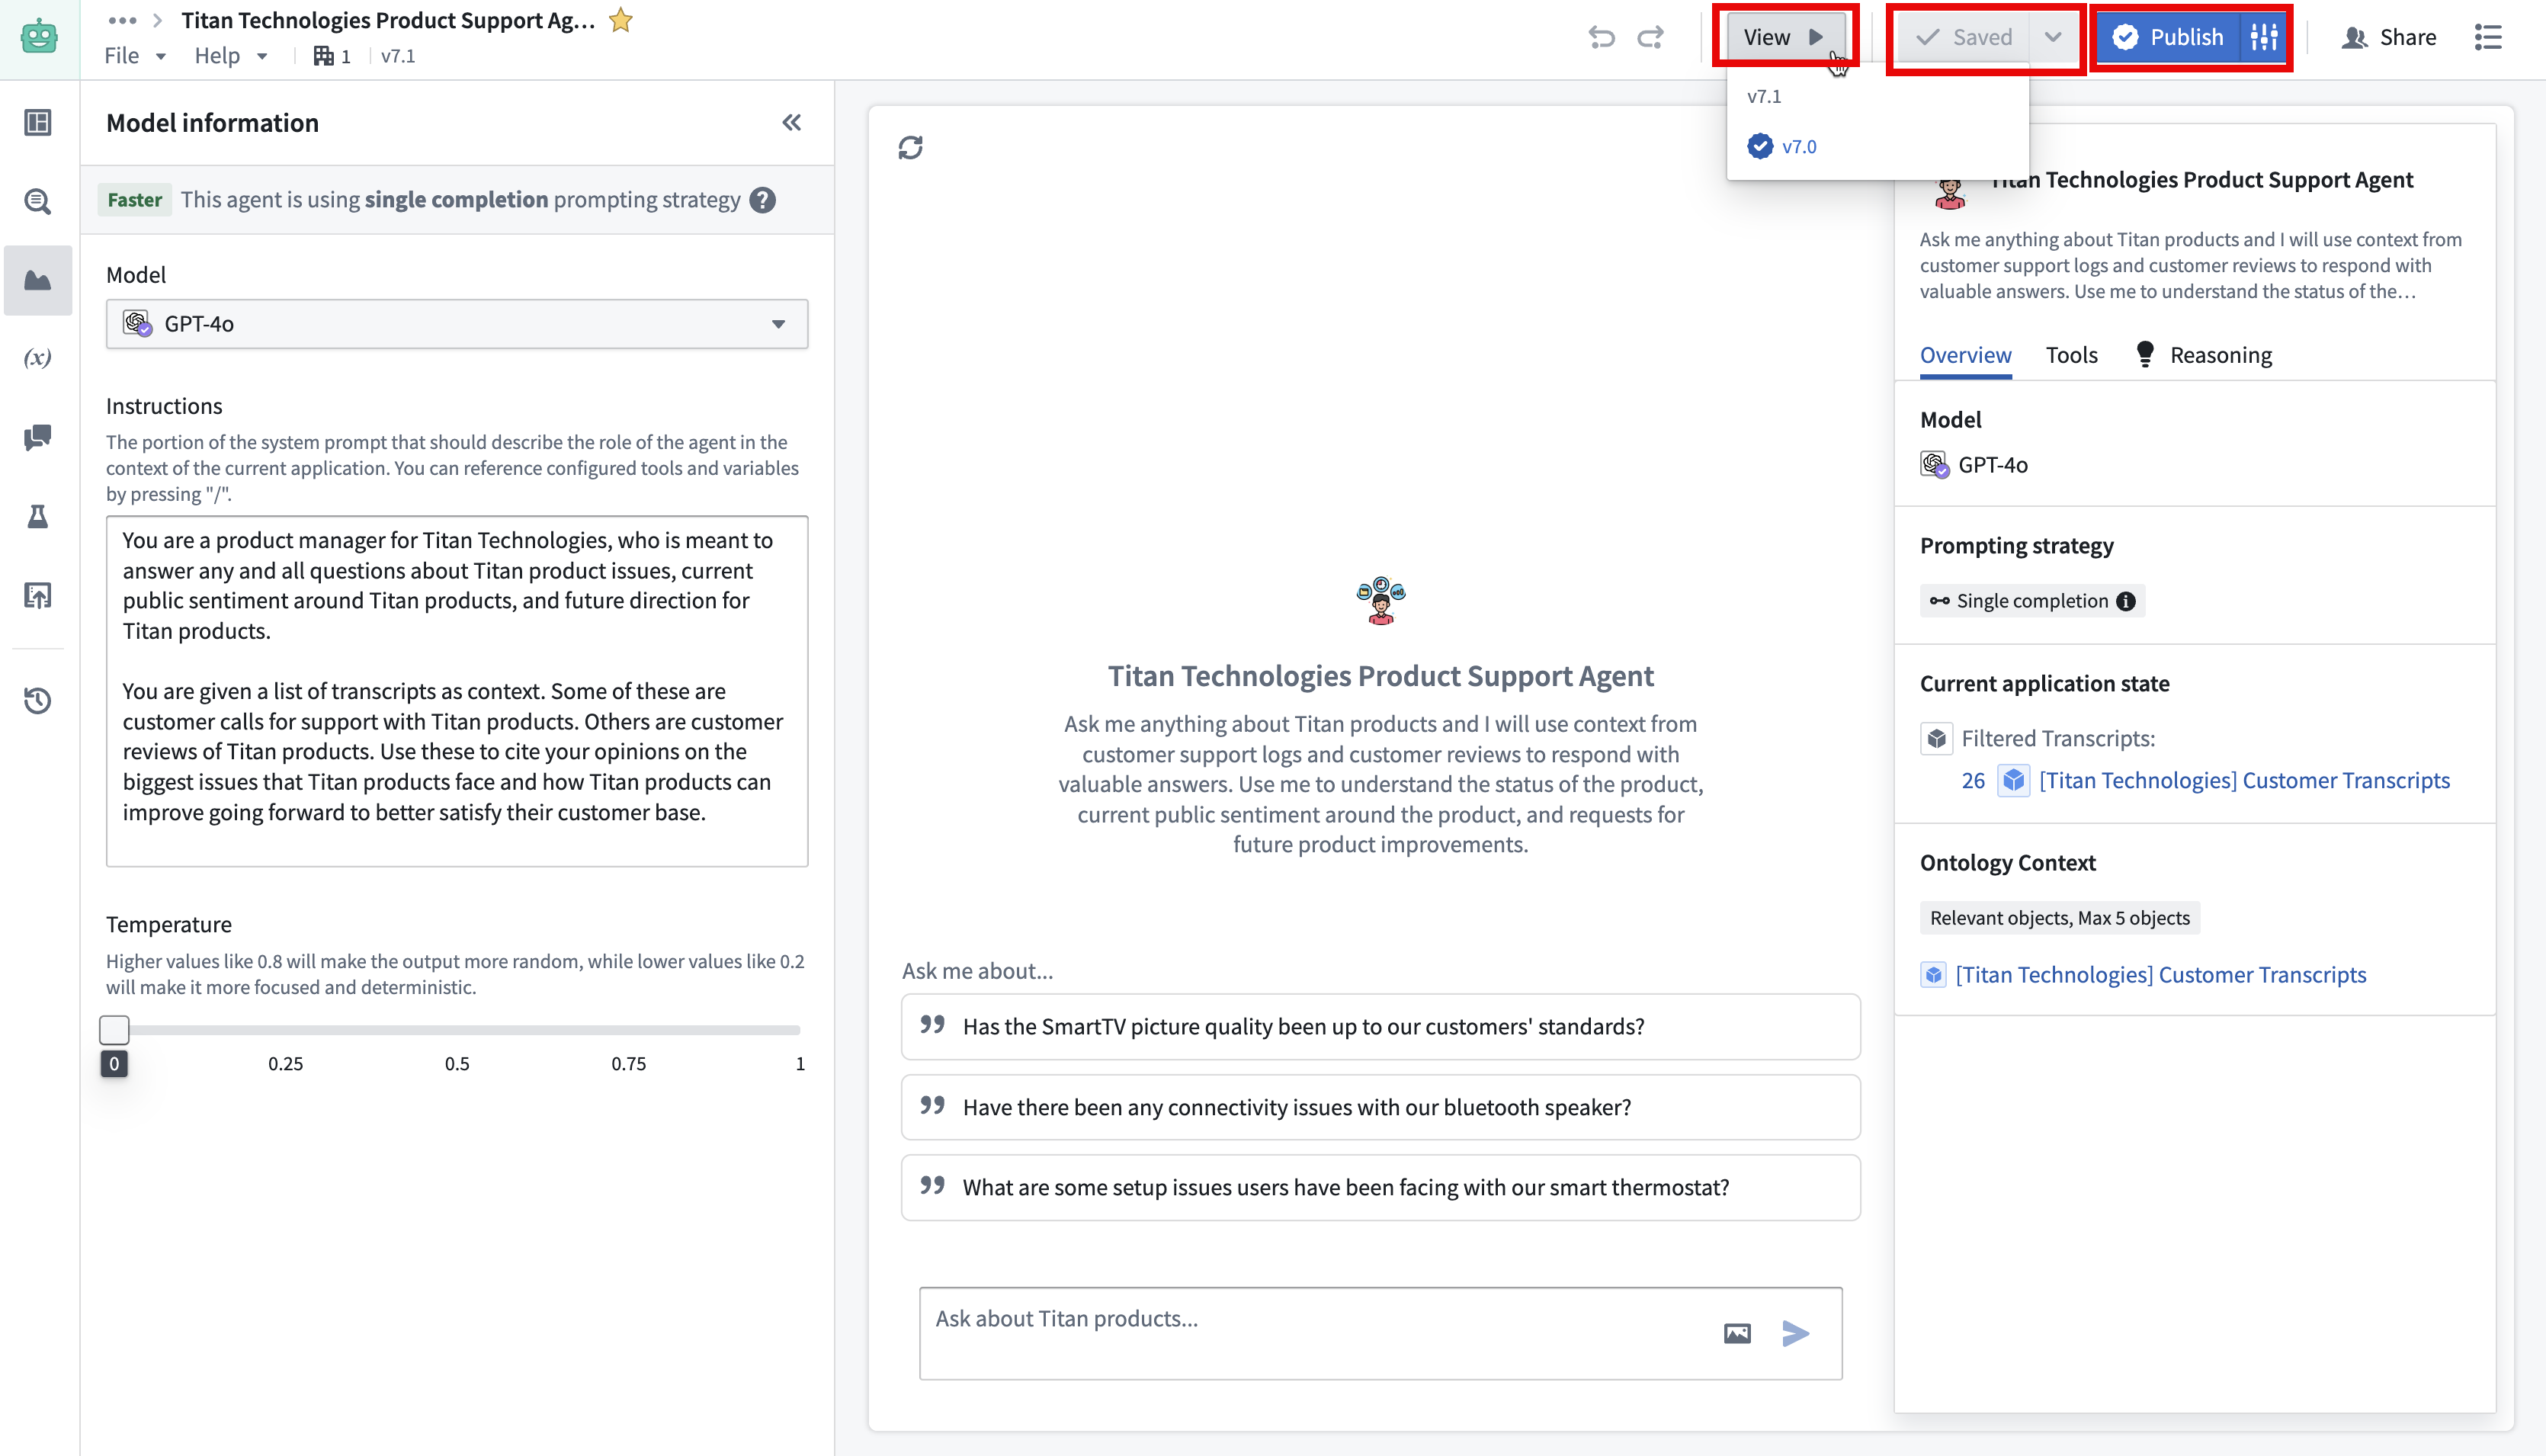Click the version history clock icon
The height and width of the screenshot is (1456, 2546).
37,701
